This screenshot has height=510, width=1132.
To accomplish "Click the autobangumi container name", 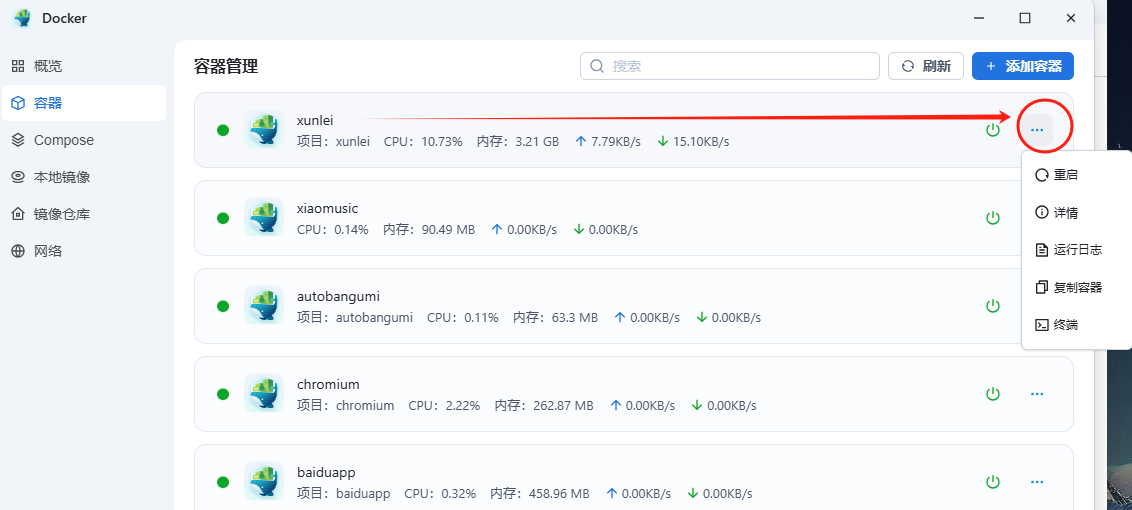I will tap(339, 296).
